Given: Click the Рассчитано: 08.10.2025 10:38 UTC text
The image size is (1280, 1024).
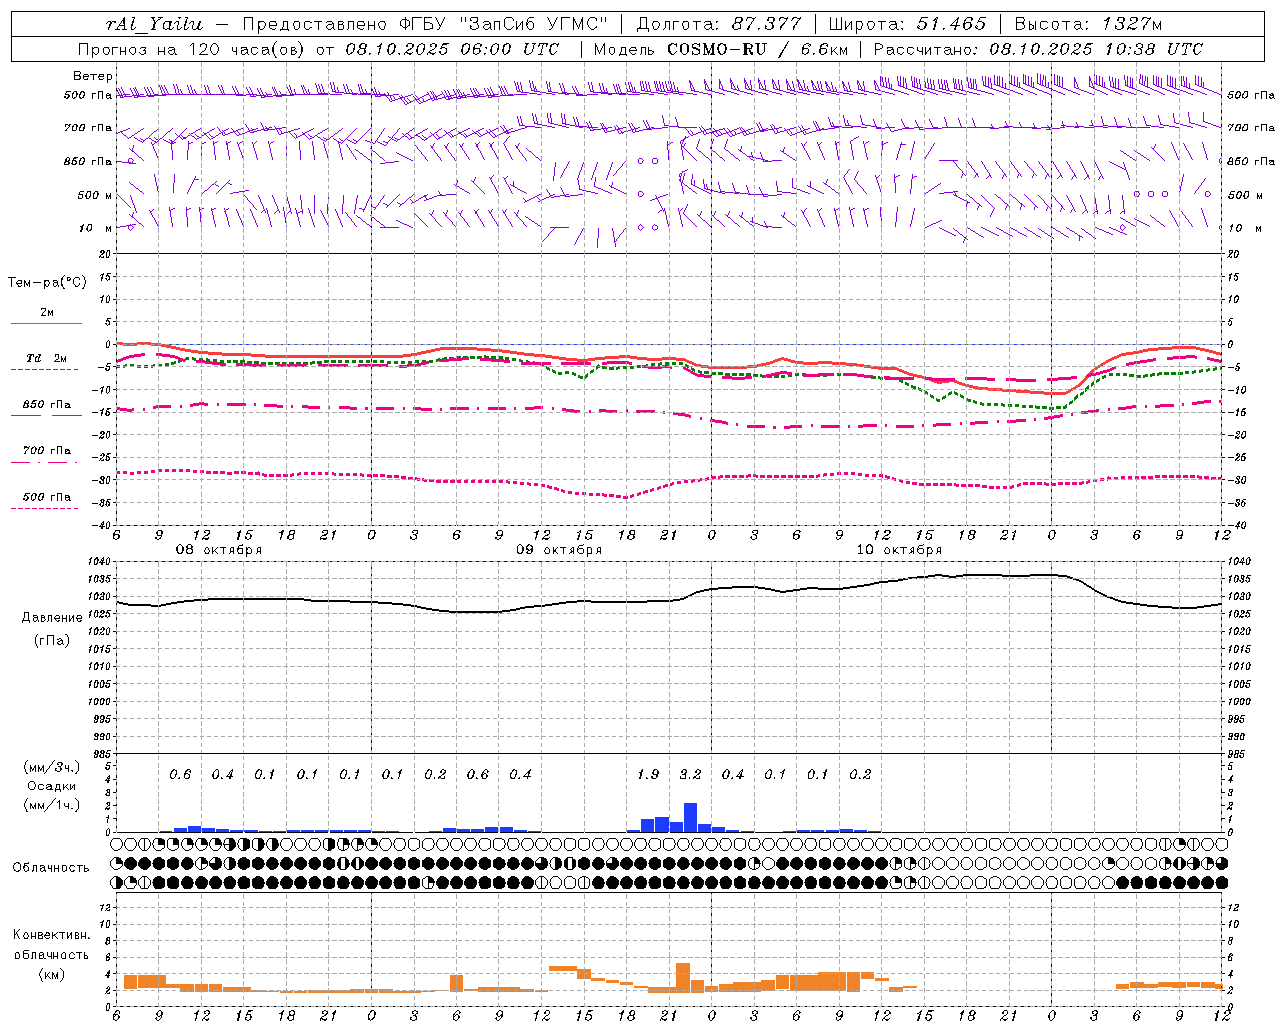Looking at the screenshot, I should [1038, 49].
